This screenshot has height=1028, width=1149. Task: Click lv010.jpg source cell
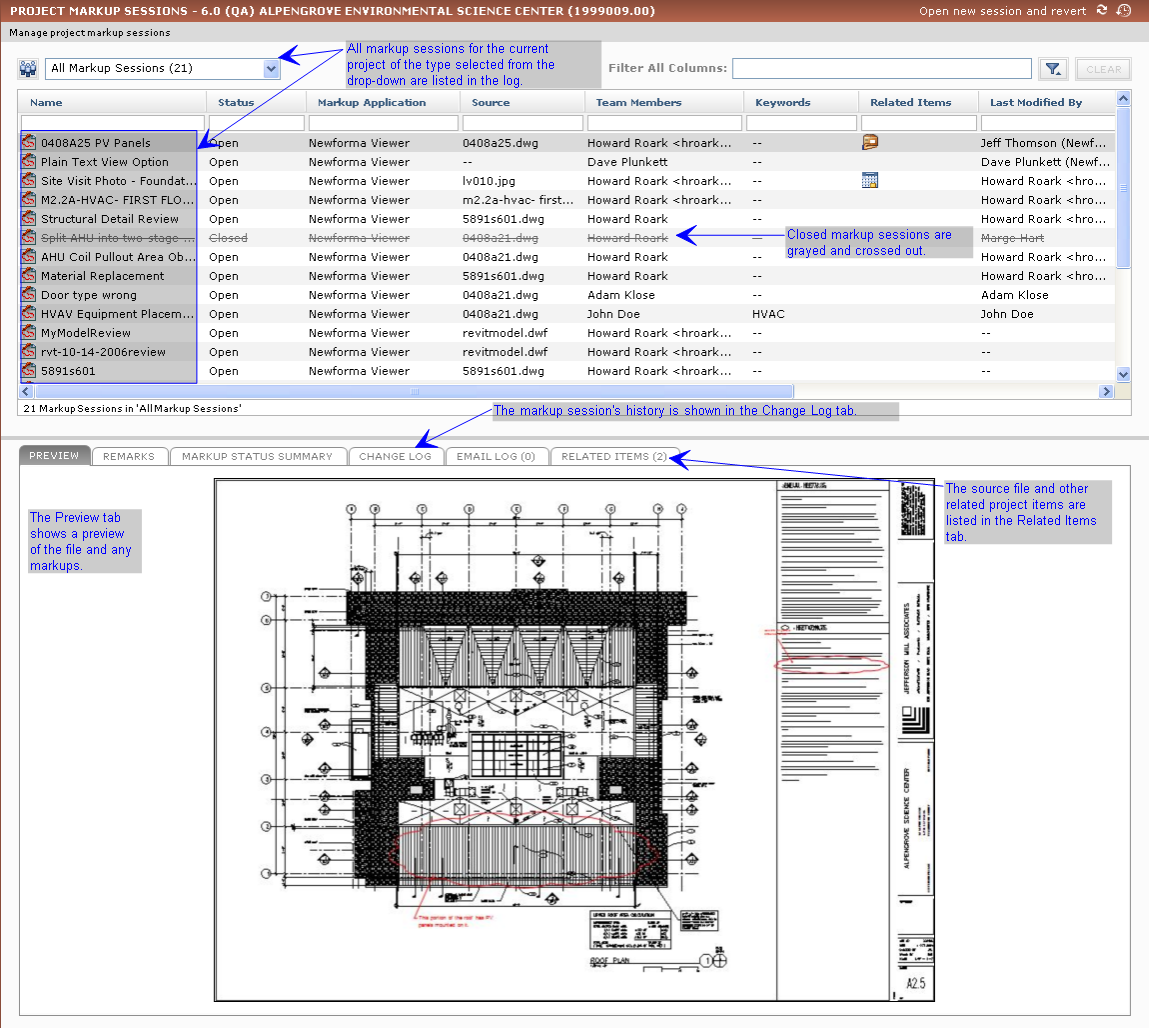489,180
